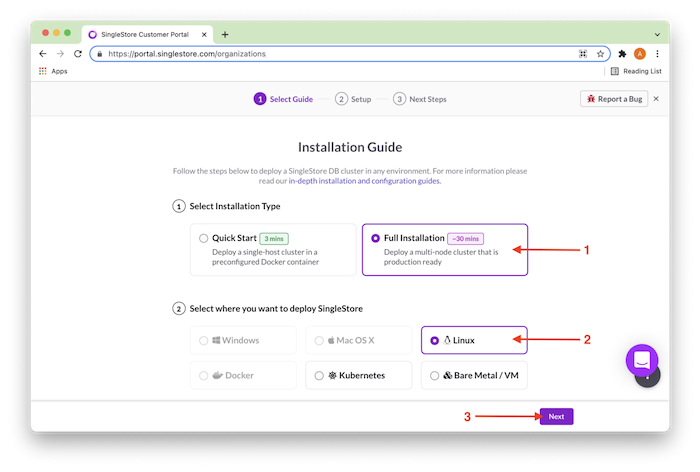Open the in-depth installation and configuration guides link
The width and height of the screenshot is (700, 472).
tap(364, 181)
